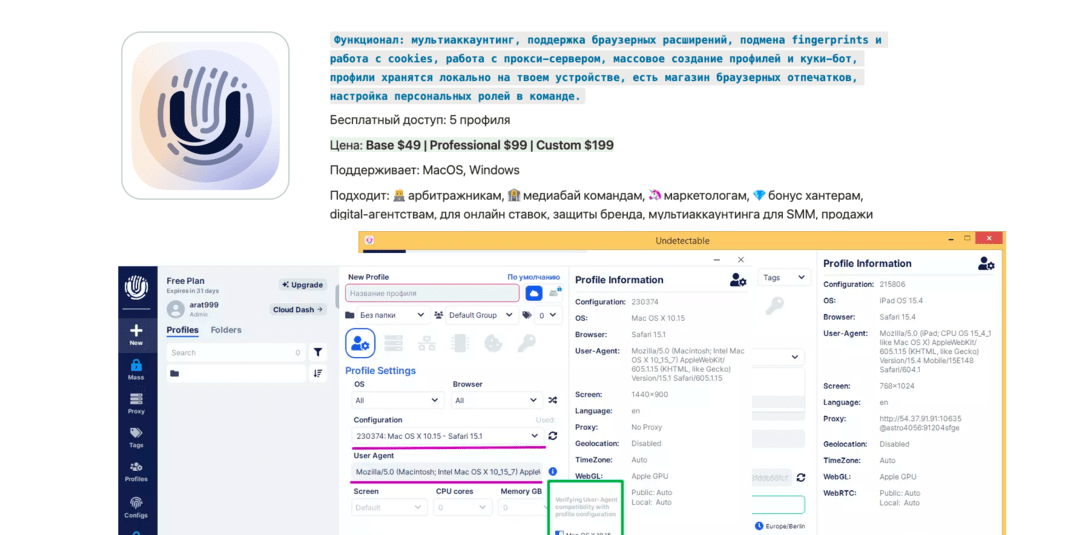The width and height of the screenshot is (1080, 535).
Task: Click the User Agent text field
Action: point(447,472)
